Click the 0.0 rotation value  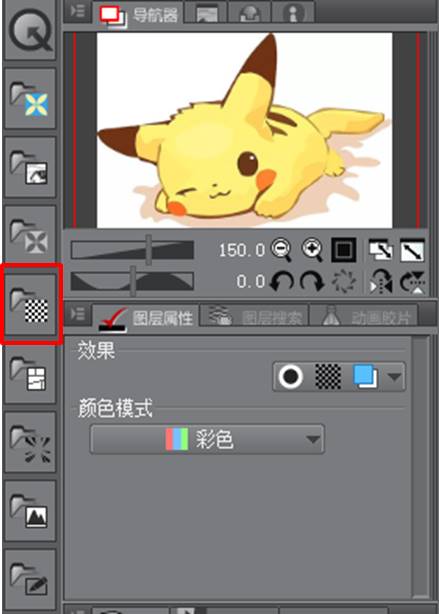coord(251,281)
